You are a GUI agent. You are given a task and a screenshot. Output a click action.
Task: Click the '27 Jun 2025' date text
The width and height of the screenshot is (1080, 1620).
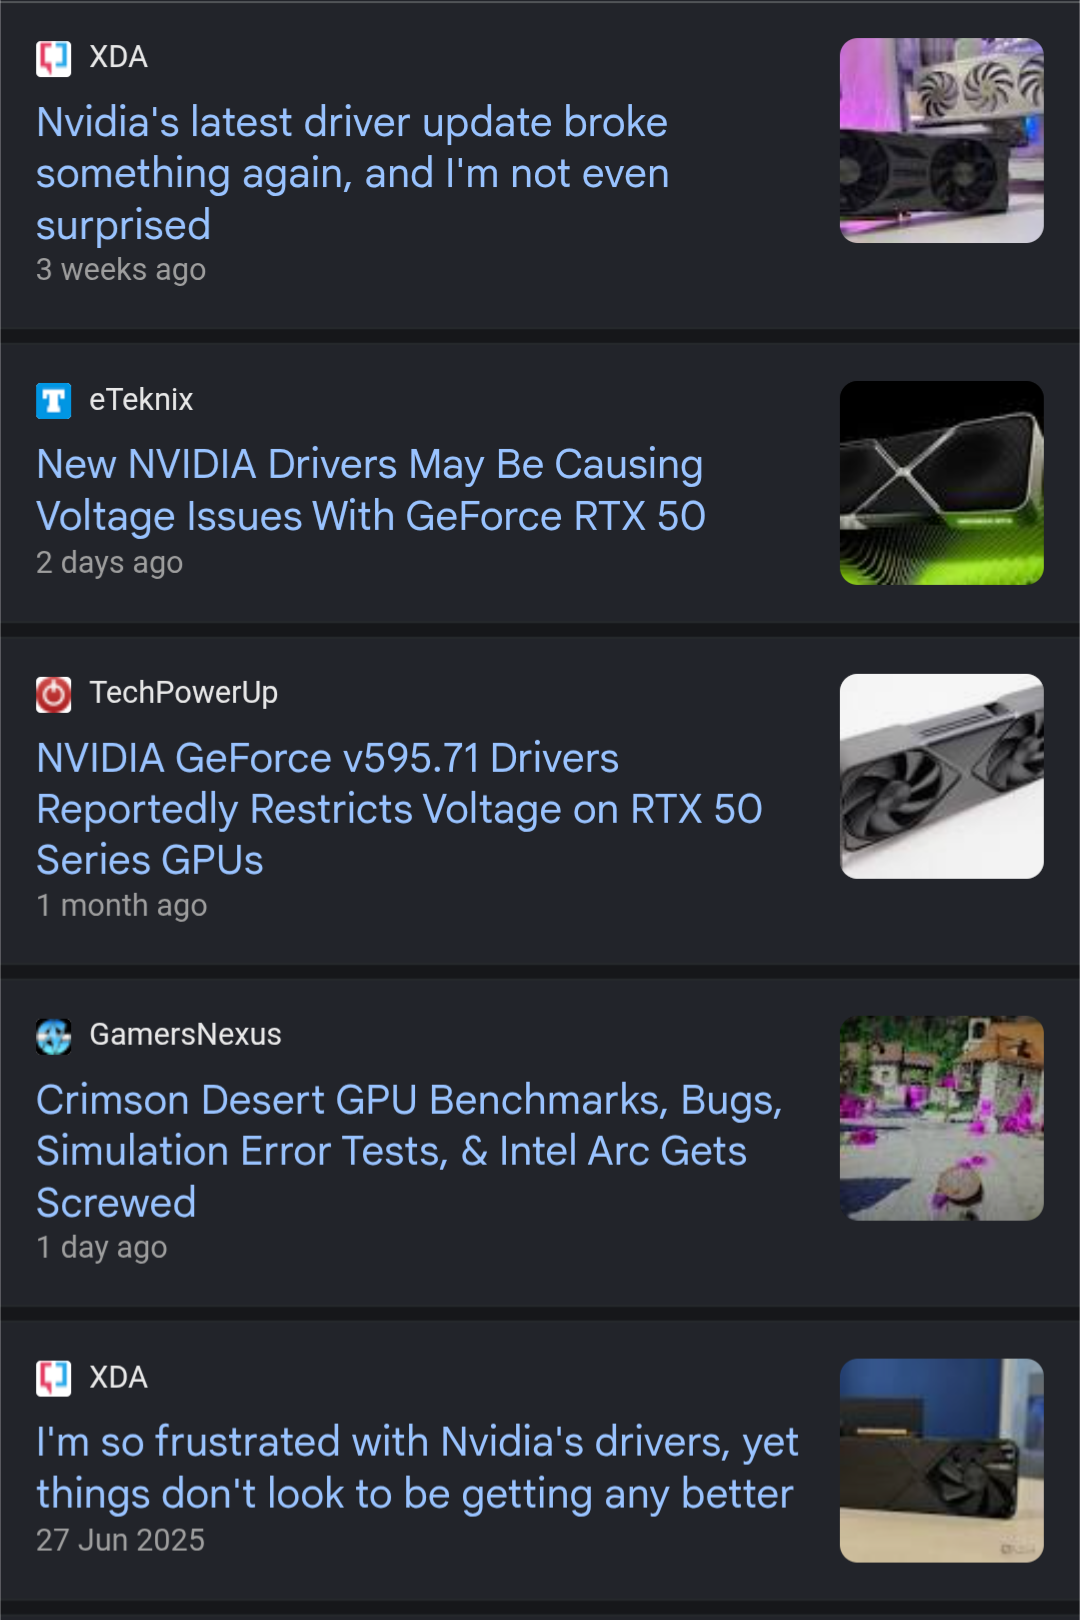[120, 1540]
